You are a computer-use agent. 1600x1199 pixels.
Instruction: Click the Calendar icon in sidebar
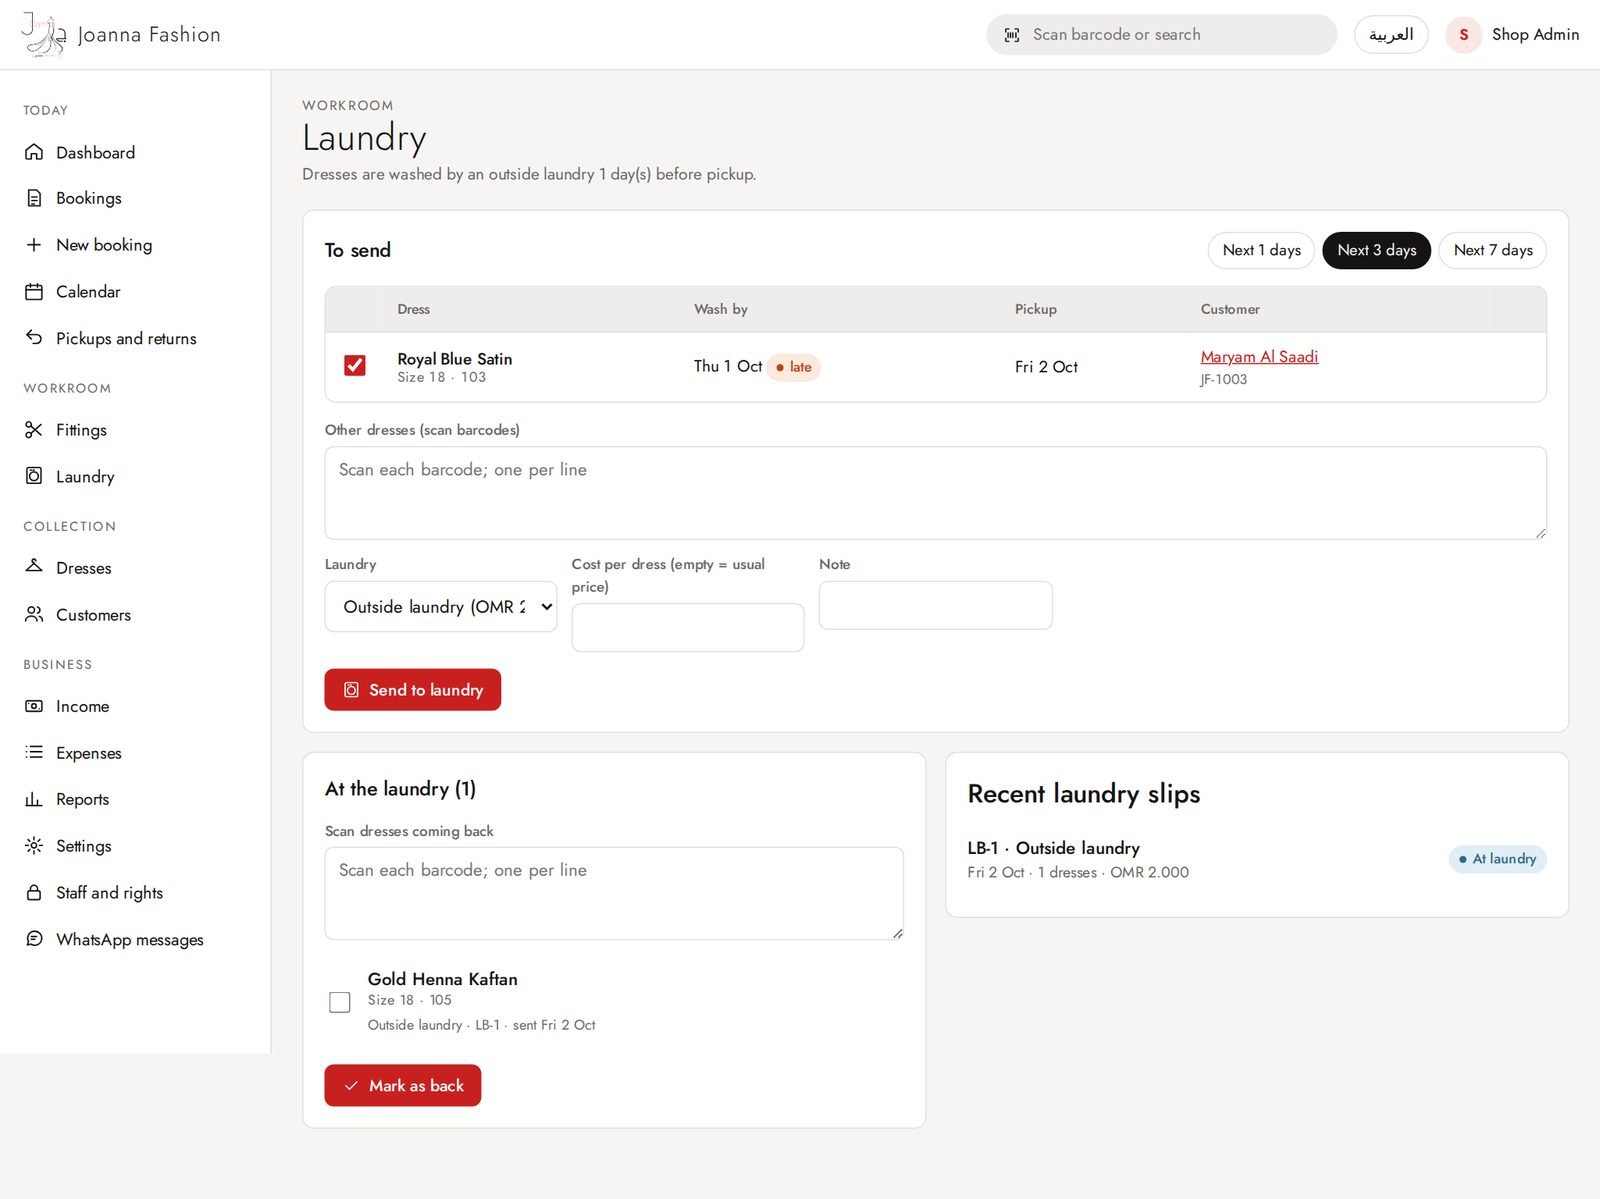34,292
